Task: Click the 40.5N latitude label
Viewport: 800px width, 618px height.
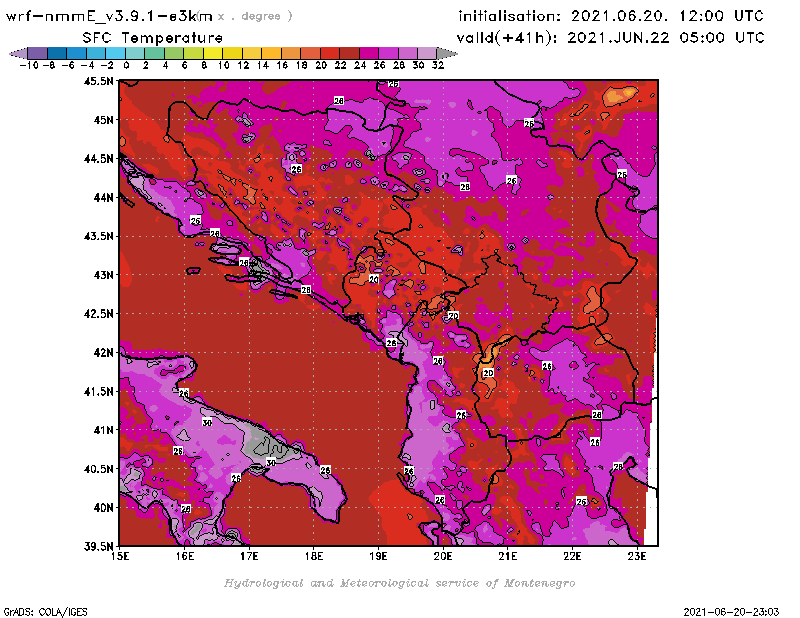Action: (x=98, y=469)
